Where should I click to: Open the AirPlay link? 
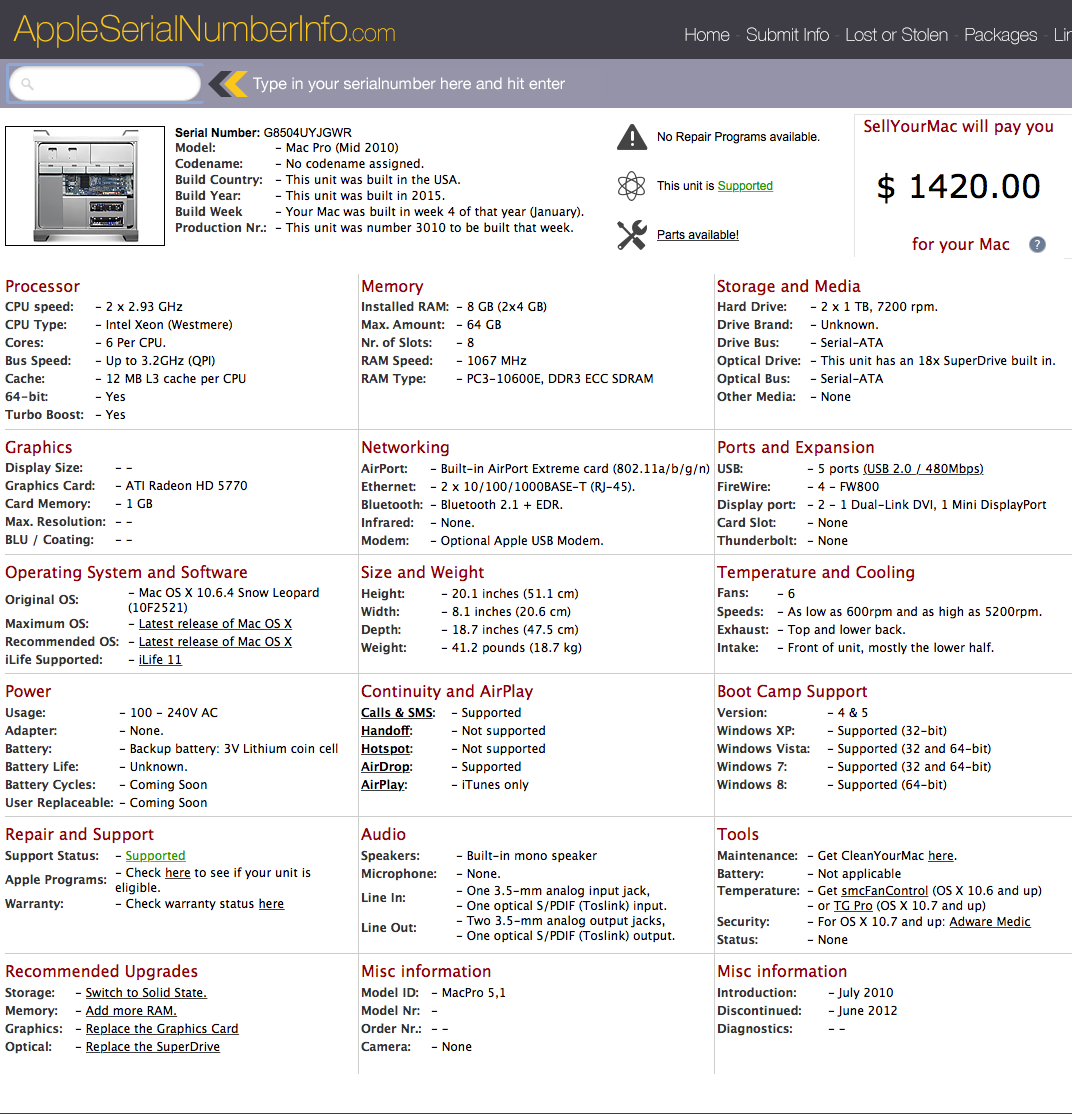[x=383, y=785]
